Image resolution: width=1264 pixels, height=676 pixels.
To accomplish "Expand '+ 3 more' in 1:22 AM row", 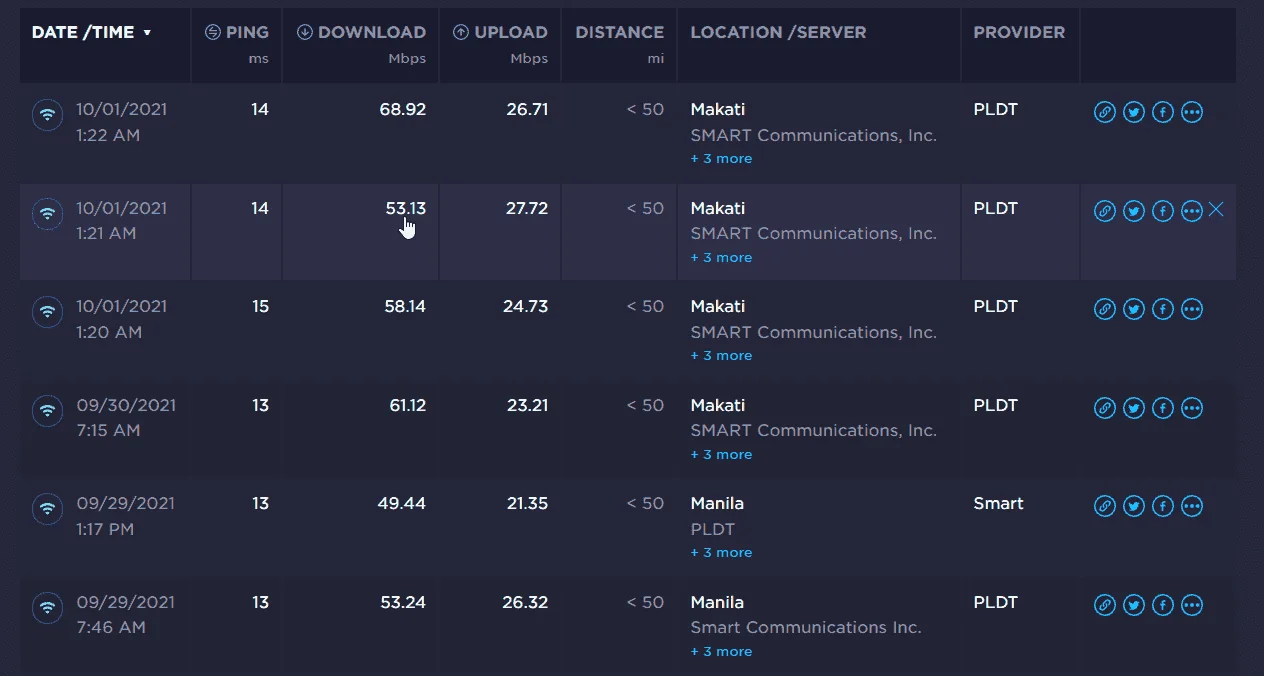I will pyautogui.click(x=721, y=159).
